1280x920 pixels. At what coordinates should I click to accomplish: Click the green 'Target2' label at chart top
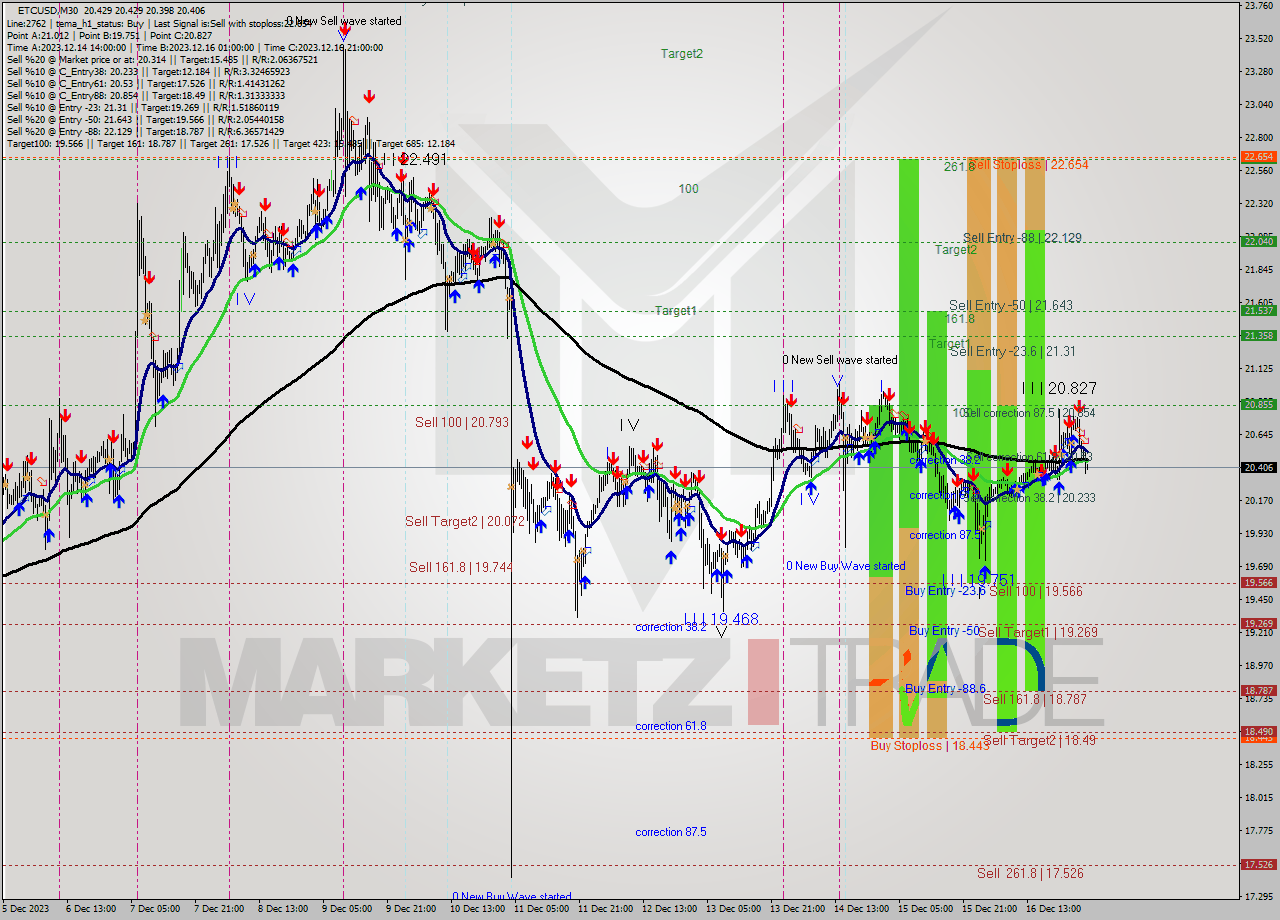tap(682, 54)
